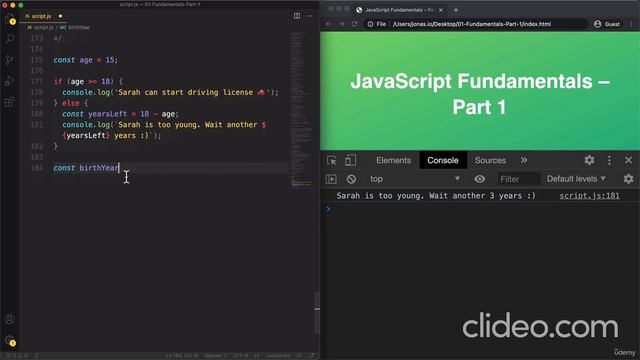This screenshot has height=360, width=640.
Task: Select the script.js editor tab
Action: [x=42, y=16]
